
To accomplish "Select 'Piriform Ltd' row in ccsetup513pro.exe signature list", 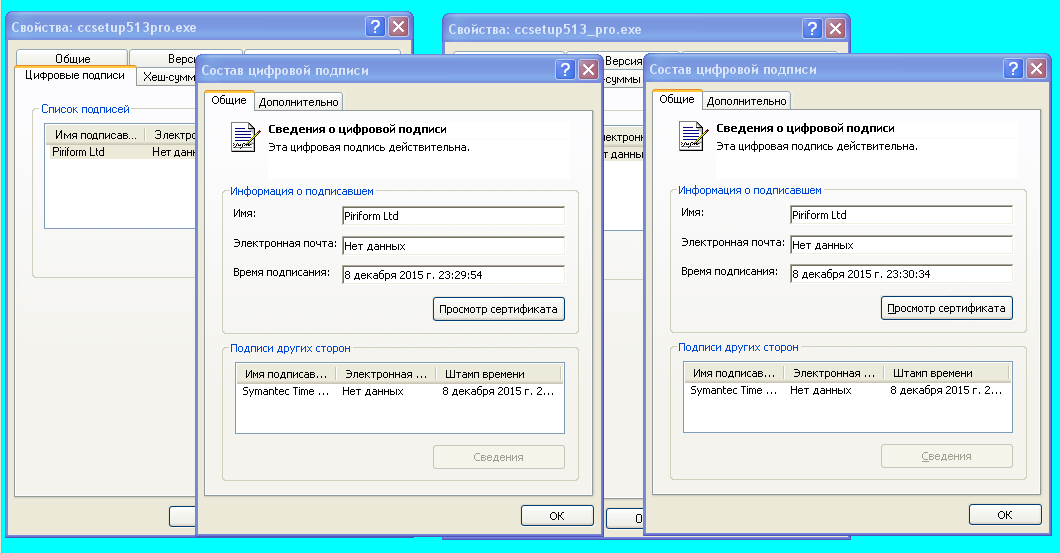I will pyautogui.click(x=121, y=152).
